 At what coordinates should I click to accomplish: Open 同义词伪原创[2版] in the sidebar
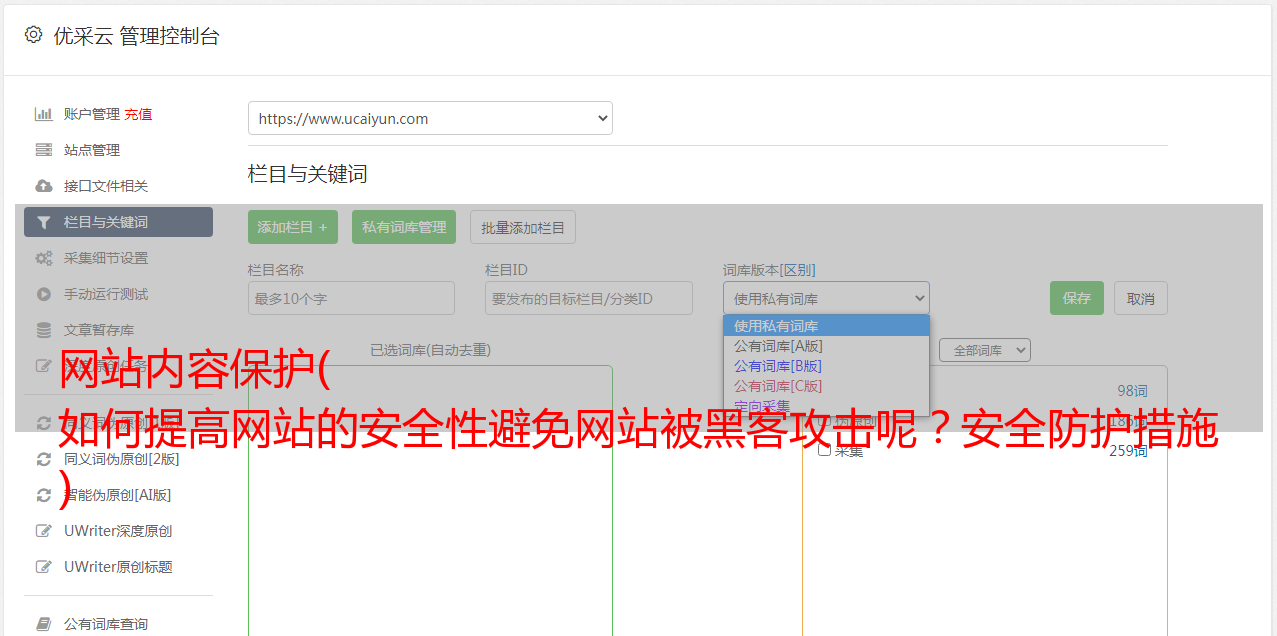(122, 459)
